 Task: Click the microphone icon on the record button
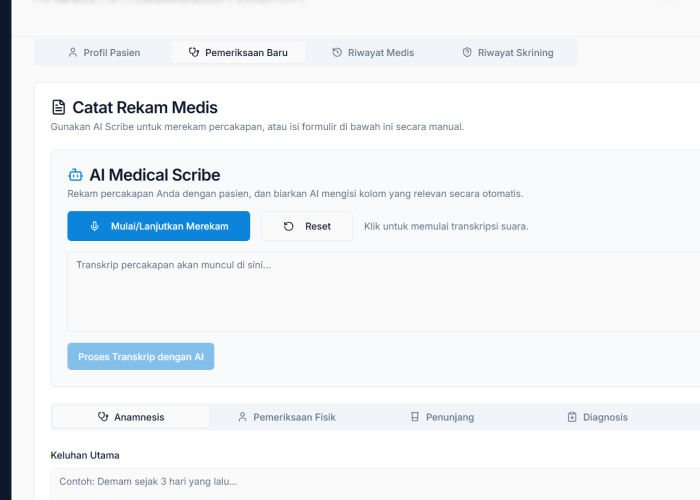pos(95,226)
